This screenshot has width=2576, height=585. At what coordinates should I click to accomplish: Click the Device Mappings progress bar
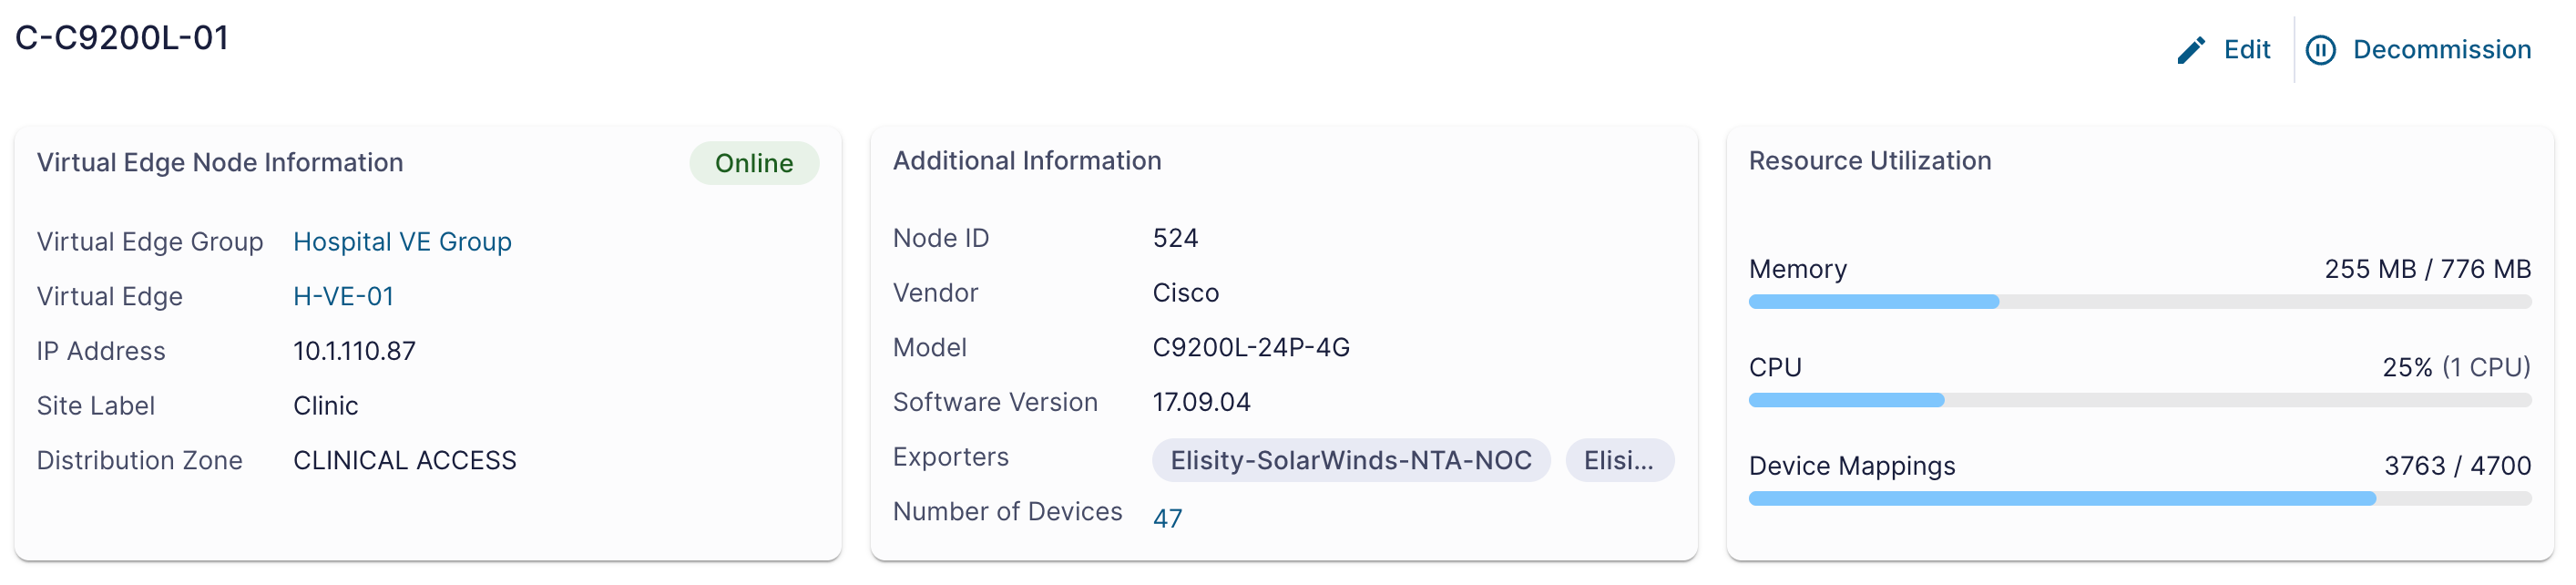coord(2140,498)
